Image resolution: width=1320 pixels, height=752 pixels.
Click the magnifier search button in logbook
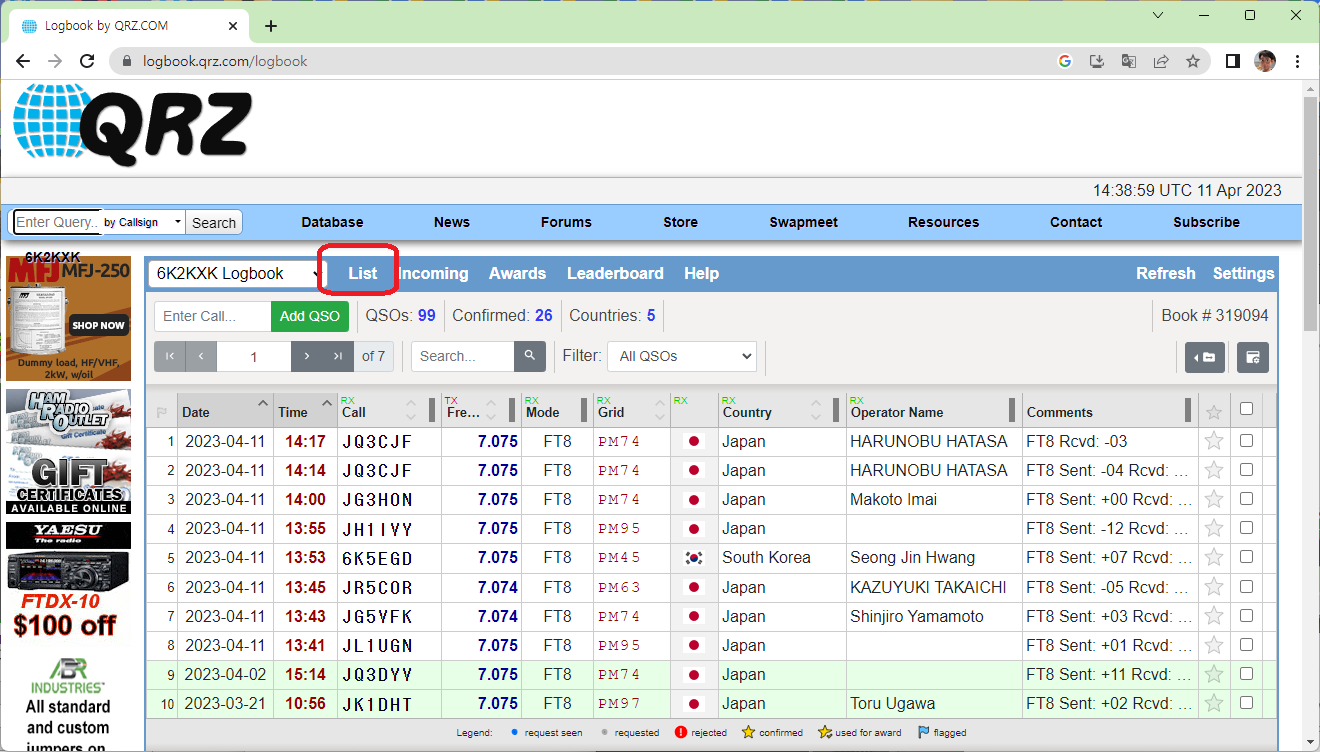point(530,356)
